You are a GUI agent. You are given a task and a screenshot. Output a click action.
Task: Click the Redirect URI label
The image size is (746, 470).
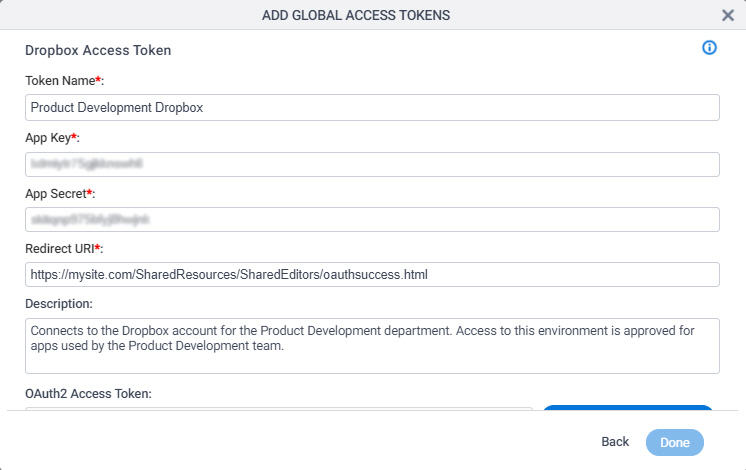tap(64, 249)
